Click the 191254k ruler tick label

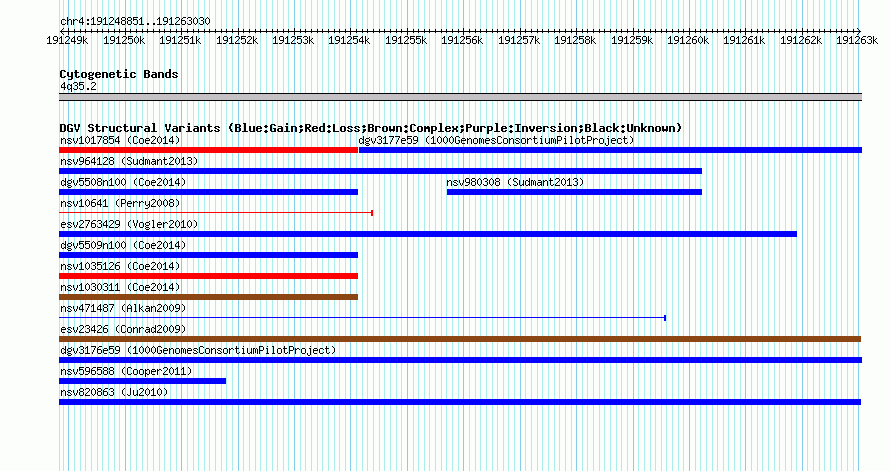(x=349, y=40)
